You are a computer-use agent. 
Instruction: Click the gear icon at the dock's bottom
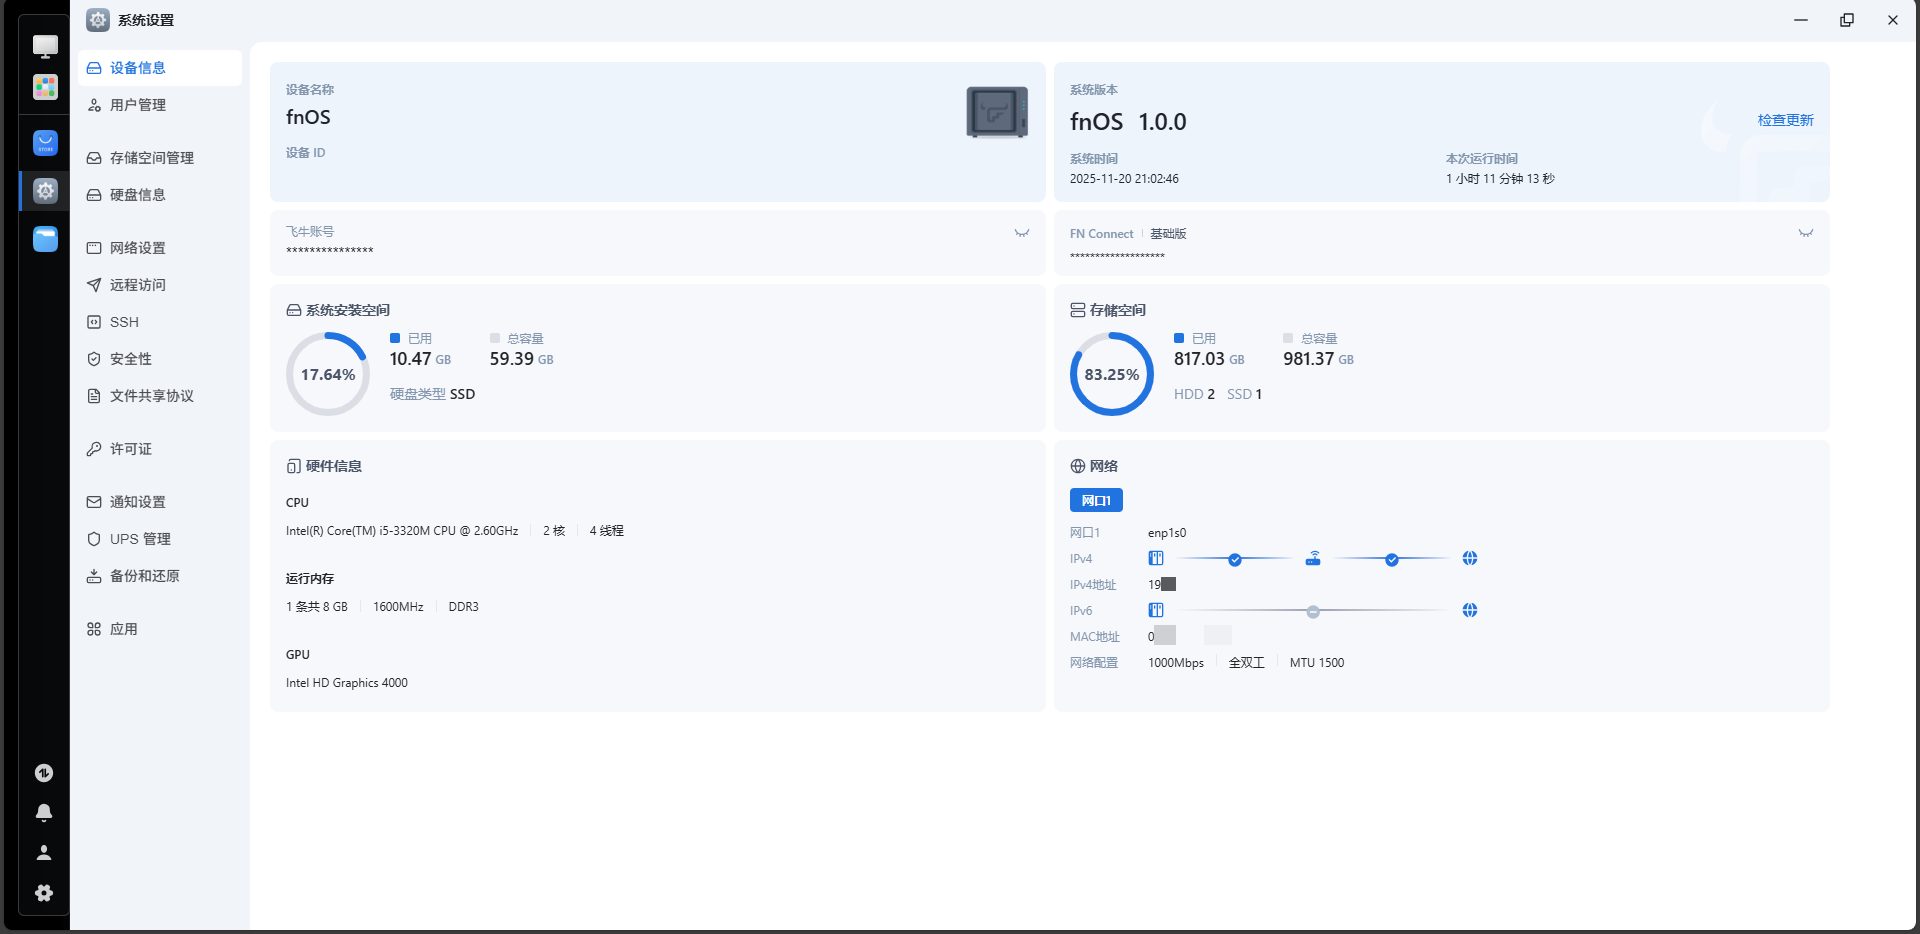pyautogui.click(x=44, y=893)
